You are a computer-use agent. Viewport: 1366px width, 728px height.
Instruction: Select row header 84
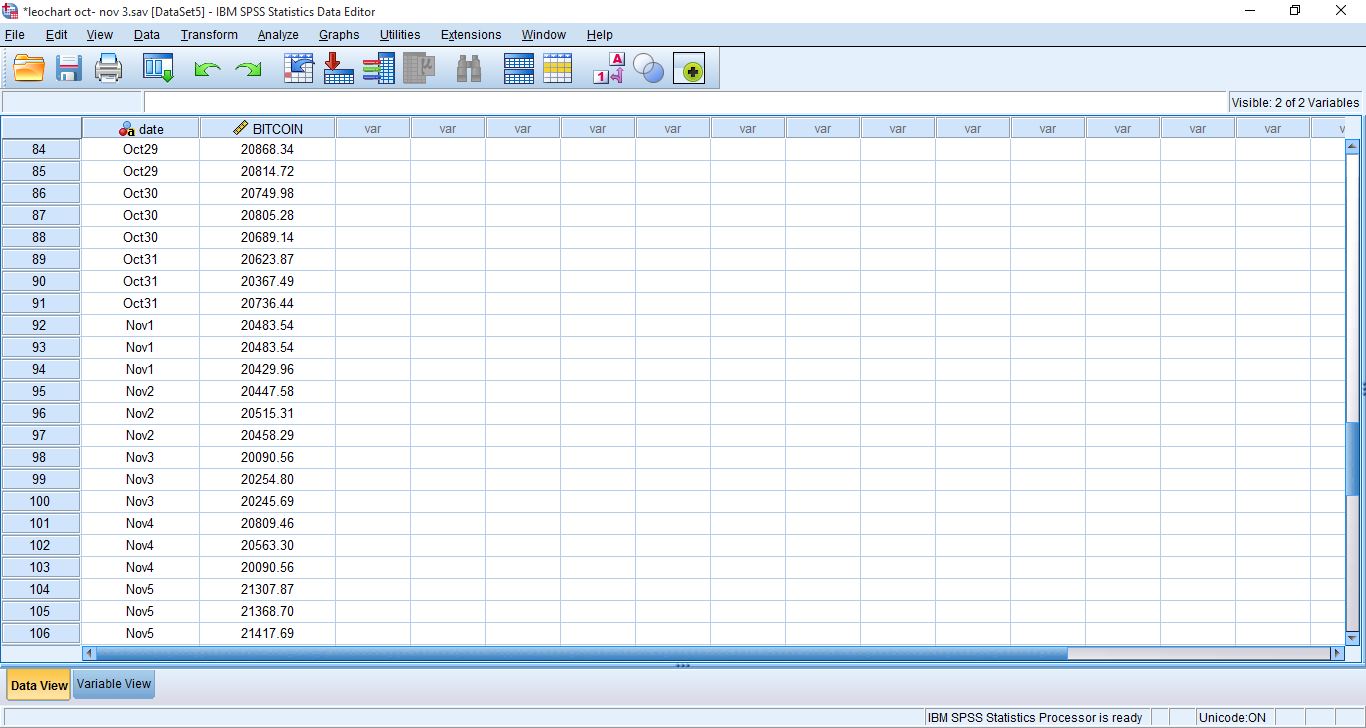pos(40,149)
